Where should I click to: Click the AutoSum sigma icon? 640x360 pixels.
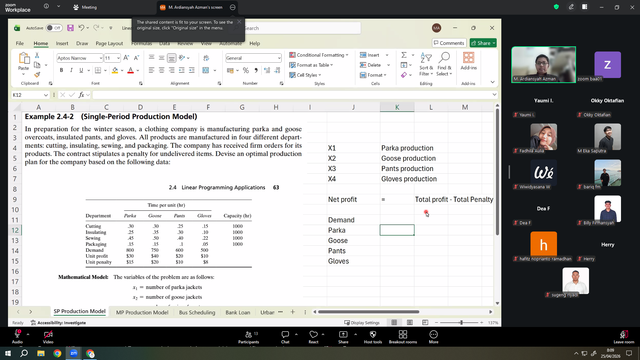pyautogui.click(x=404, y=55)
